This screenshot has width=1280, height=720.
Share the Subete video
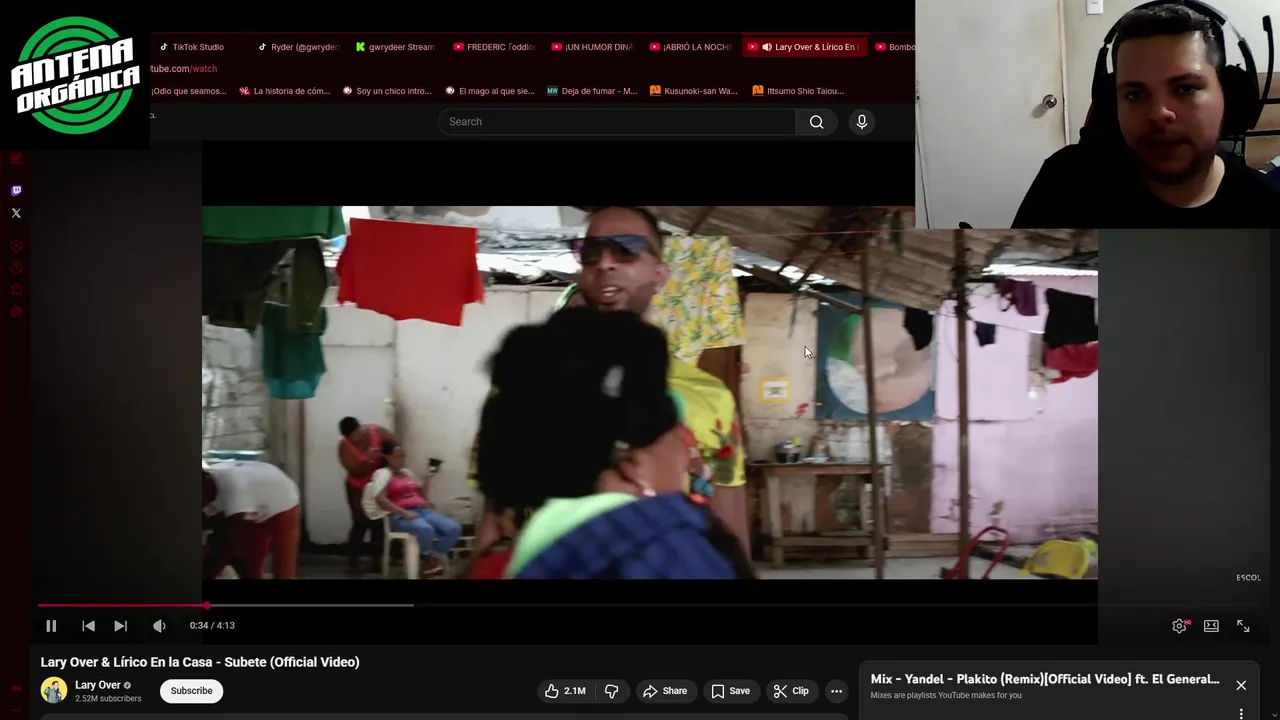click(665, 691)
